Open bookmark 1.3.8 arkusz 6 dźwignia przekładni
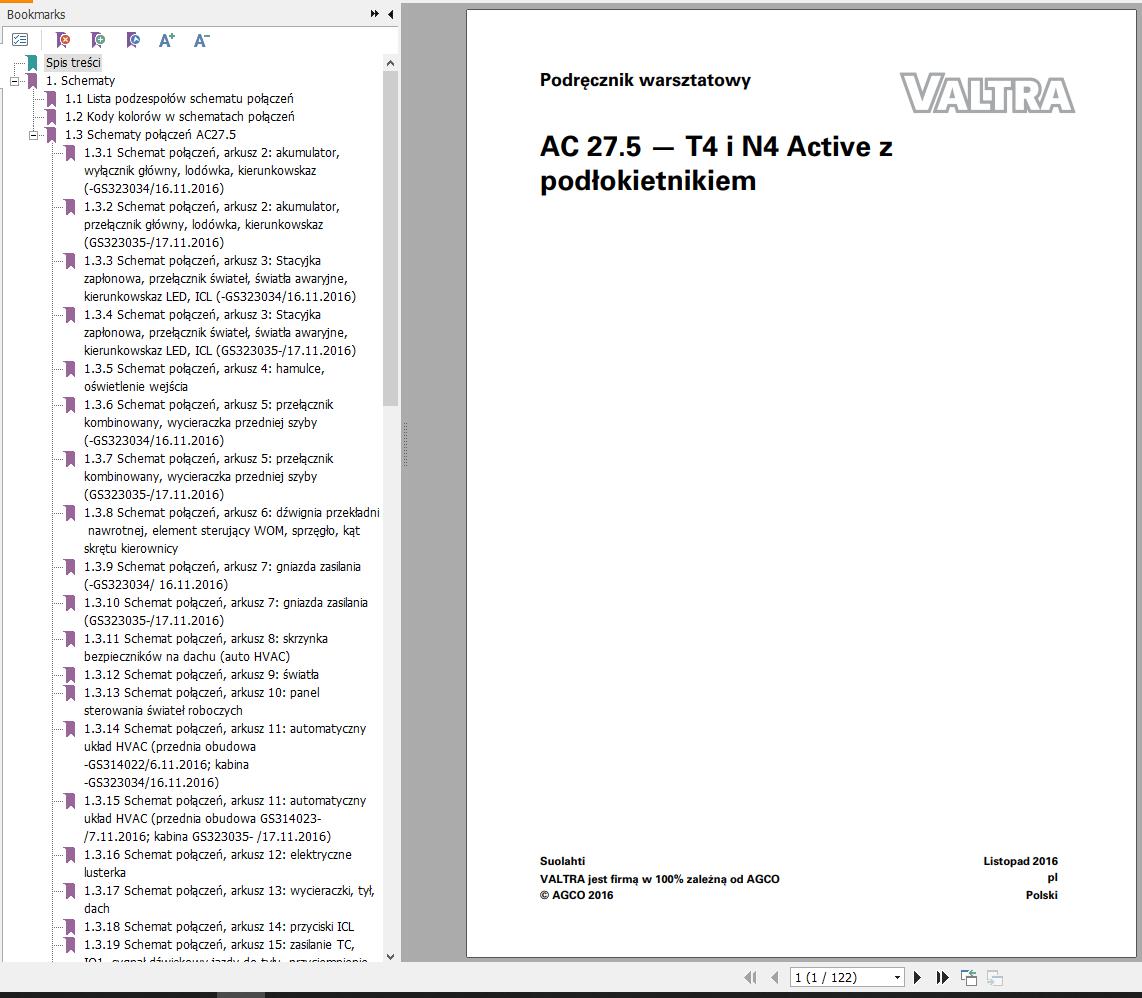 click(232, 530)
